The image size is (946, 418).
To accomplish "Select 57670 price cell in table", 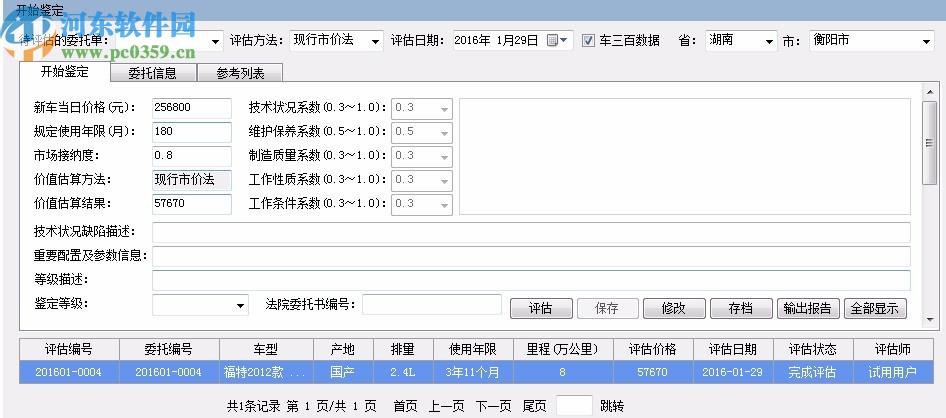I will point(653,373).
